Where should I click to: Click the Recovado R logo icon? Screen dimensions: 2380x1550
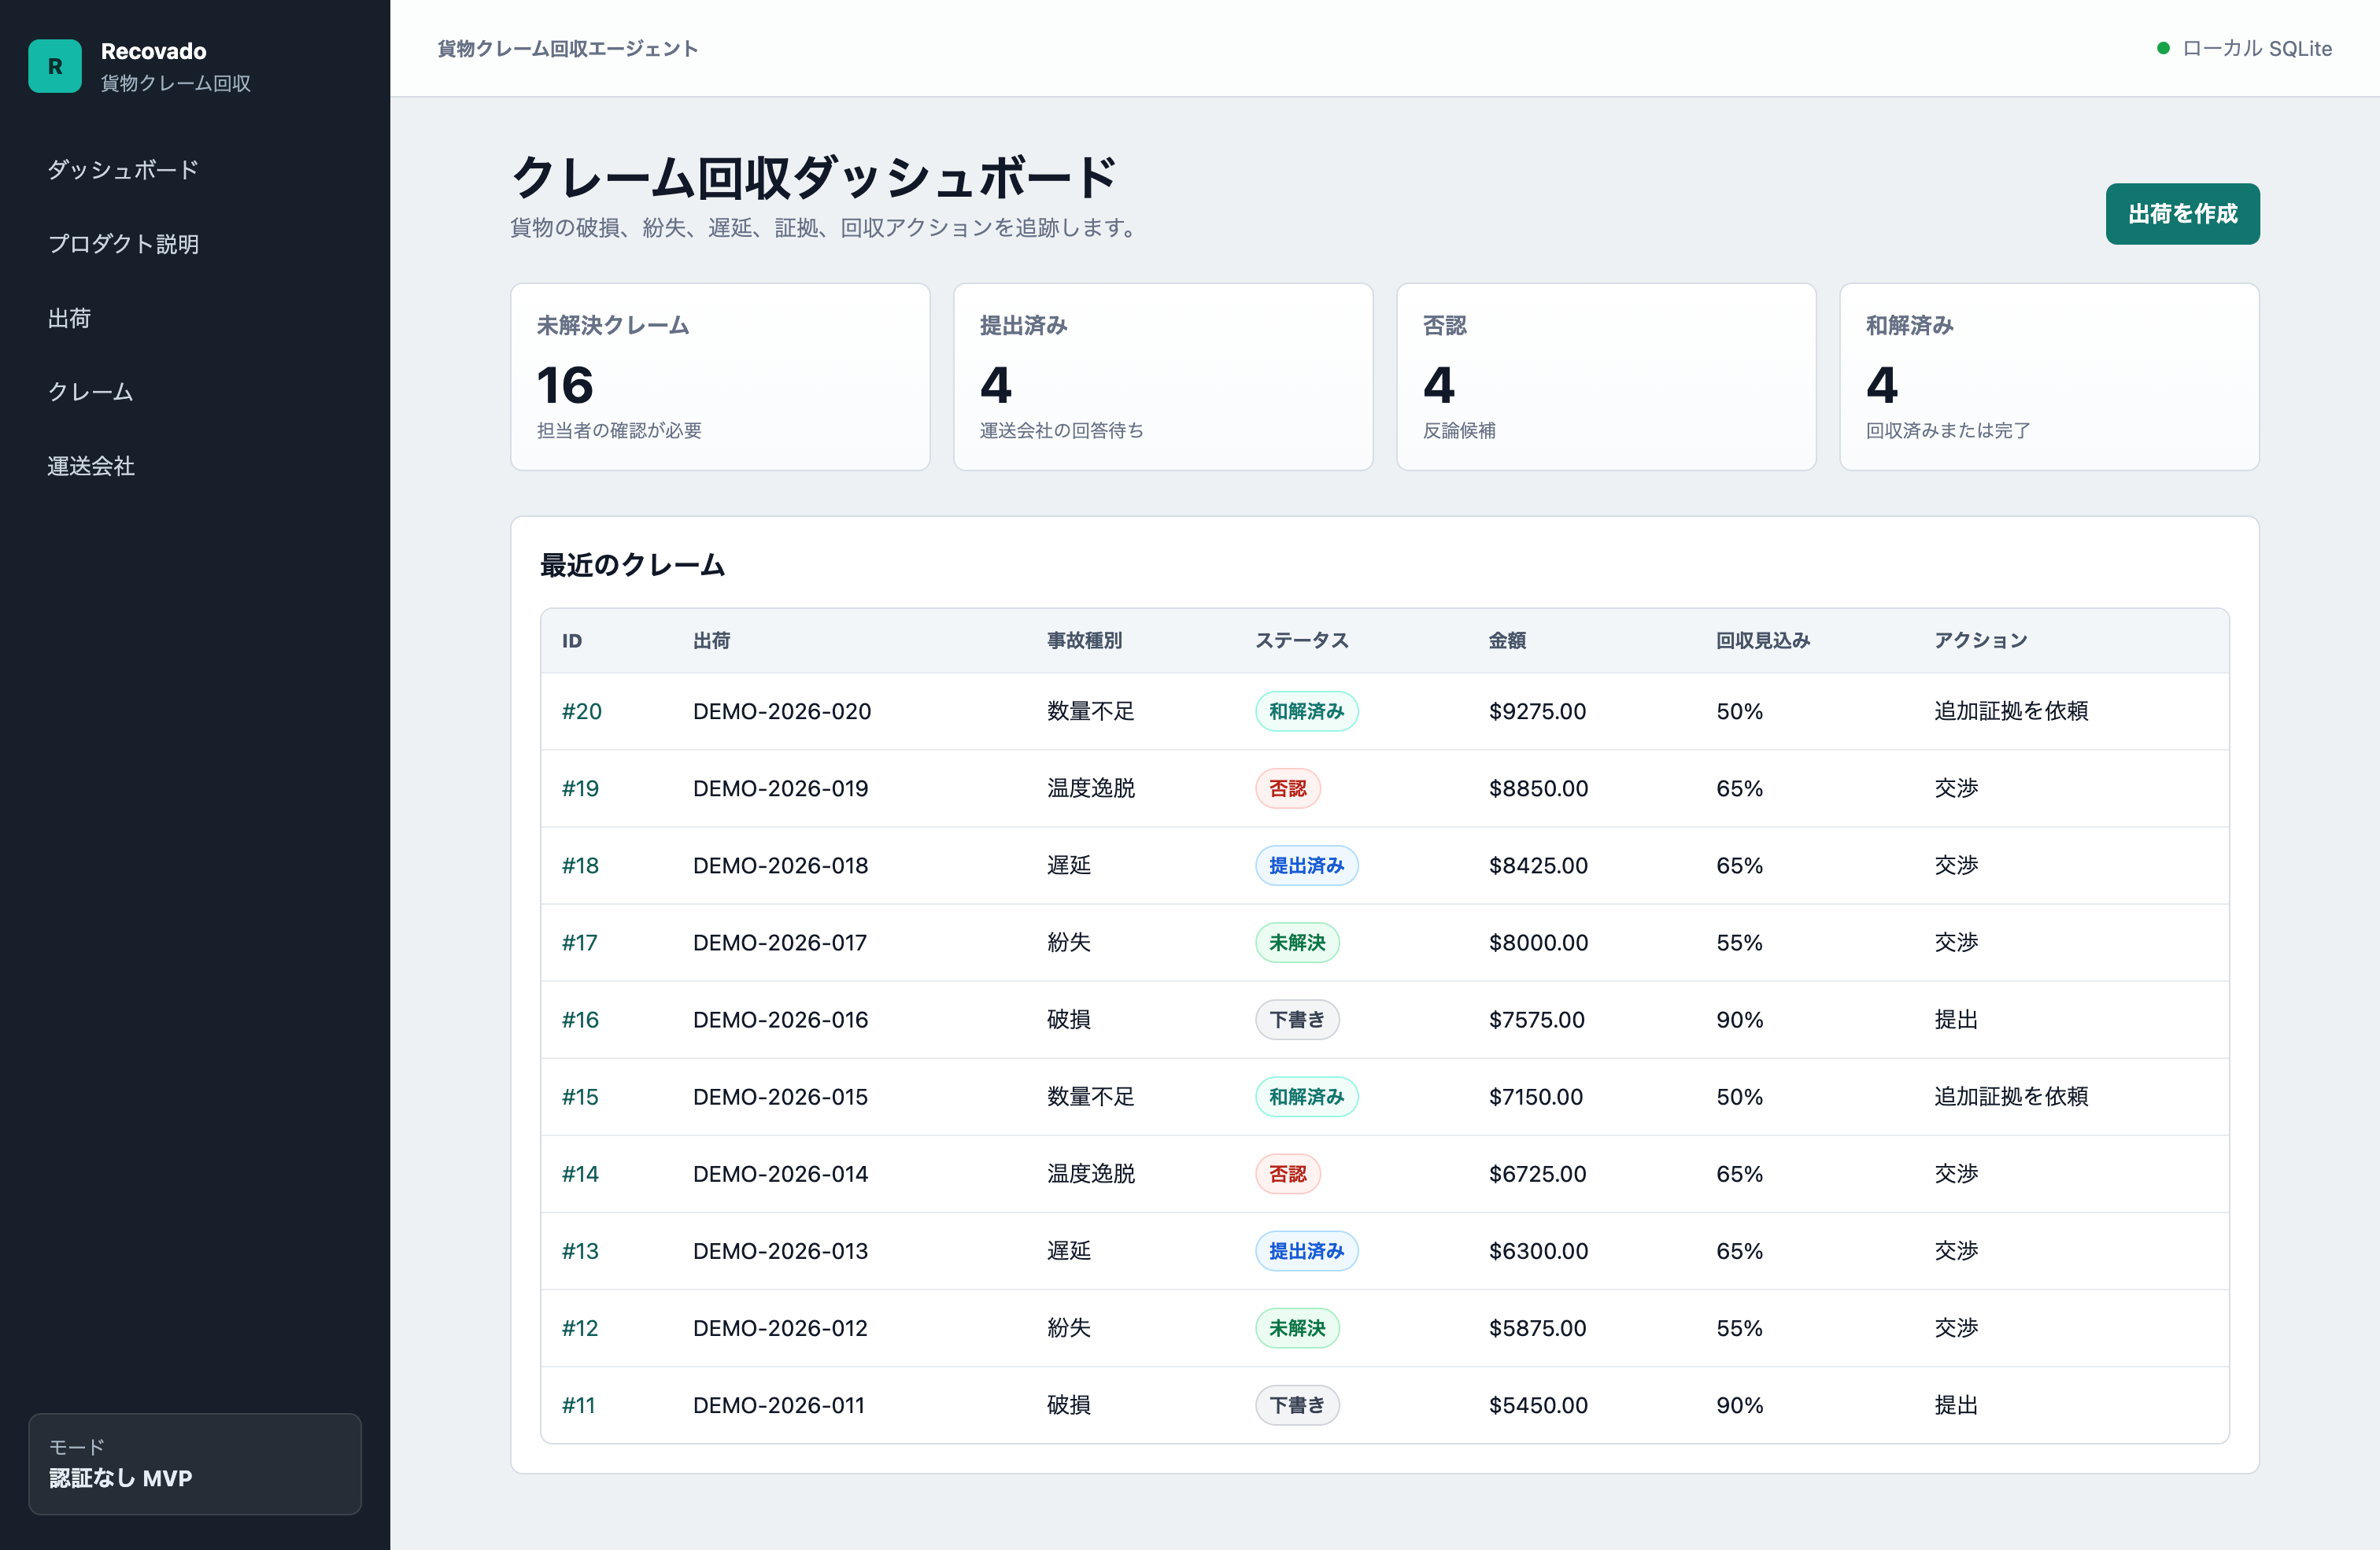tap(55, 66)
